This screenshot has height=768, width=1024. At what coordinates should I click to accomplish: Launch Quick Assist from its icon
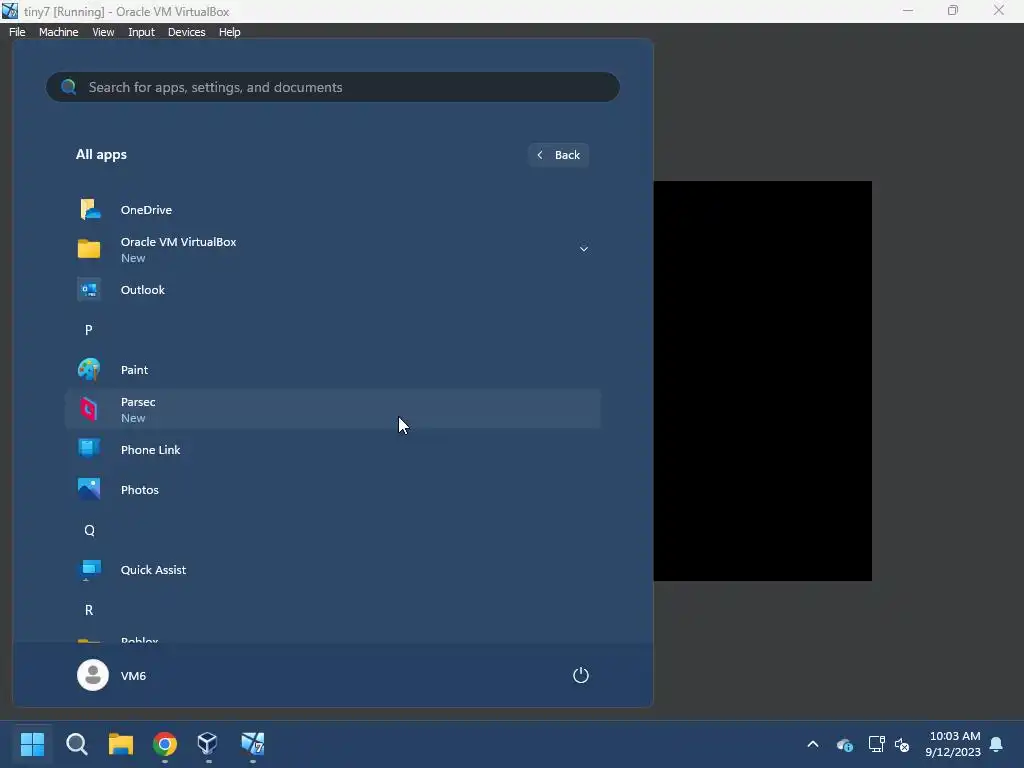[89, 569]
